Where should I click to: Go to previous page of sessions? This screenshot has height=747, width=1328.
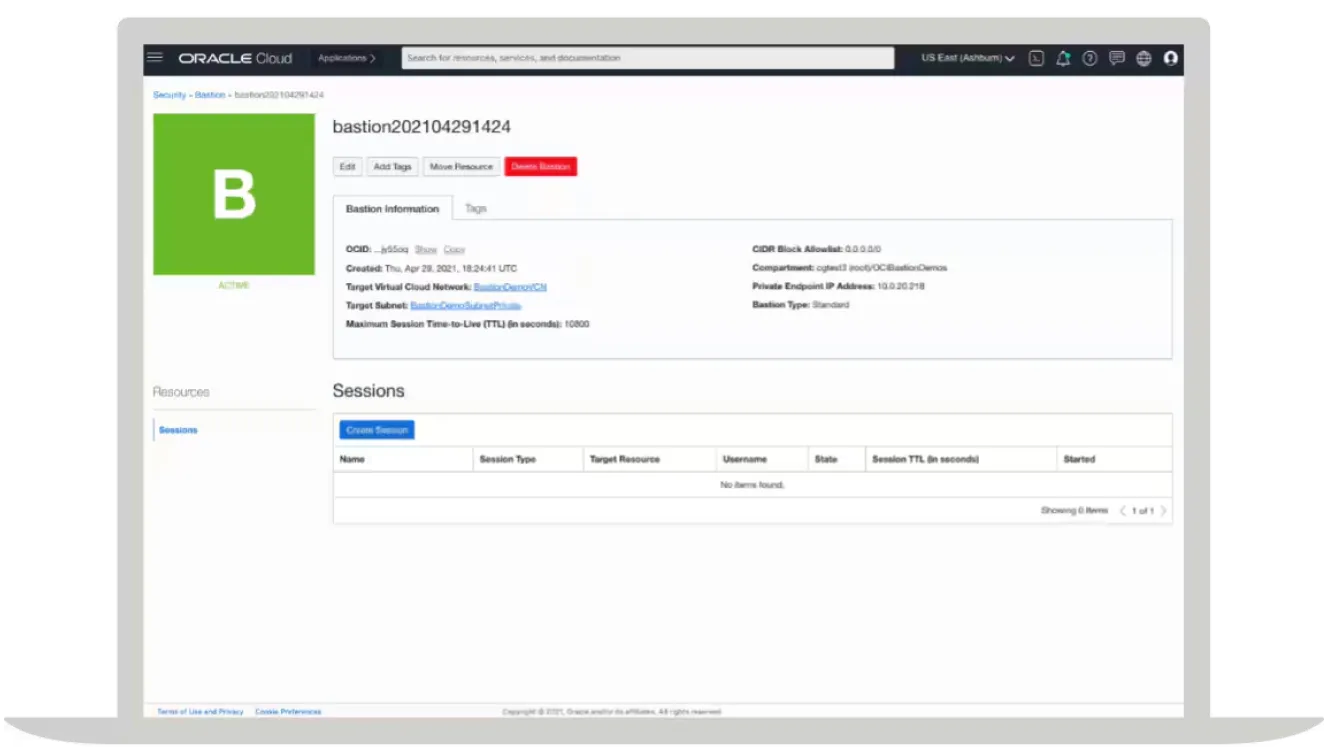click(x=1123, y=511)
